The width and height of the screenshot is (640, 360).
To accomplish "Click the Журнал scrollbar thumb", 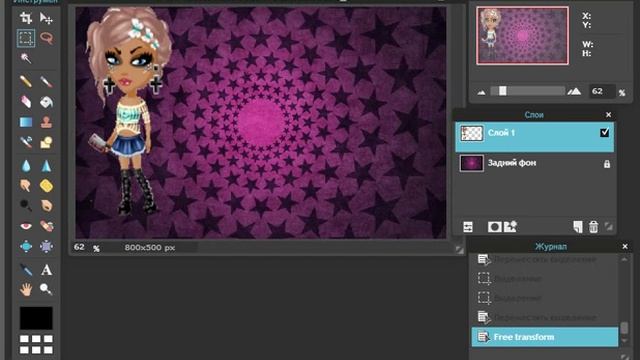I will [624, 327].
